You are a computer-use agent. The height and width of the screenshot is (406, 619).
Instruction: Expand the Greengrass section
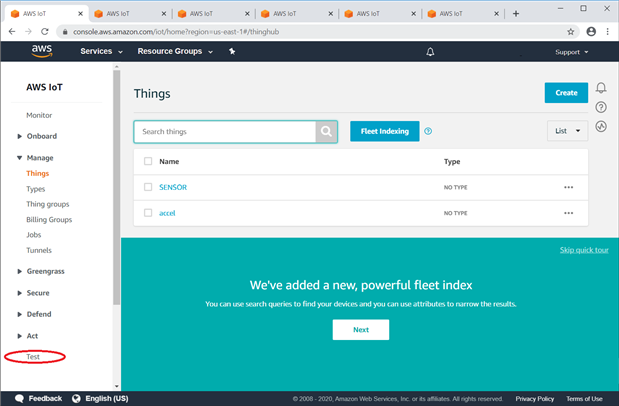click(x=19, y=271)
